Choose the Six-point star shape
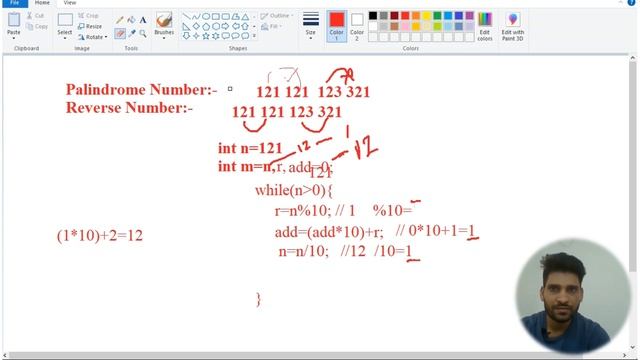The width and height of the screenshot is (640, 360). 216,36
